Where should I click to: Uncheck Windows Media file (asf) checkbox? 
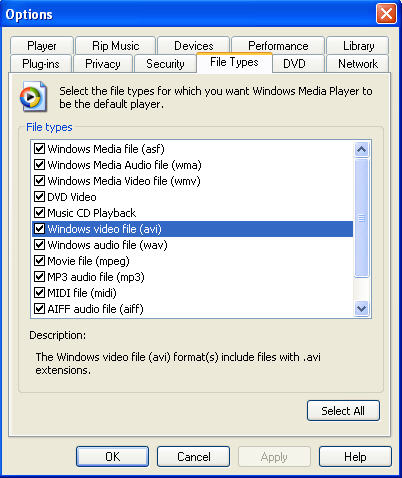pos(39,149)
